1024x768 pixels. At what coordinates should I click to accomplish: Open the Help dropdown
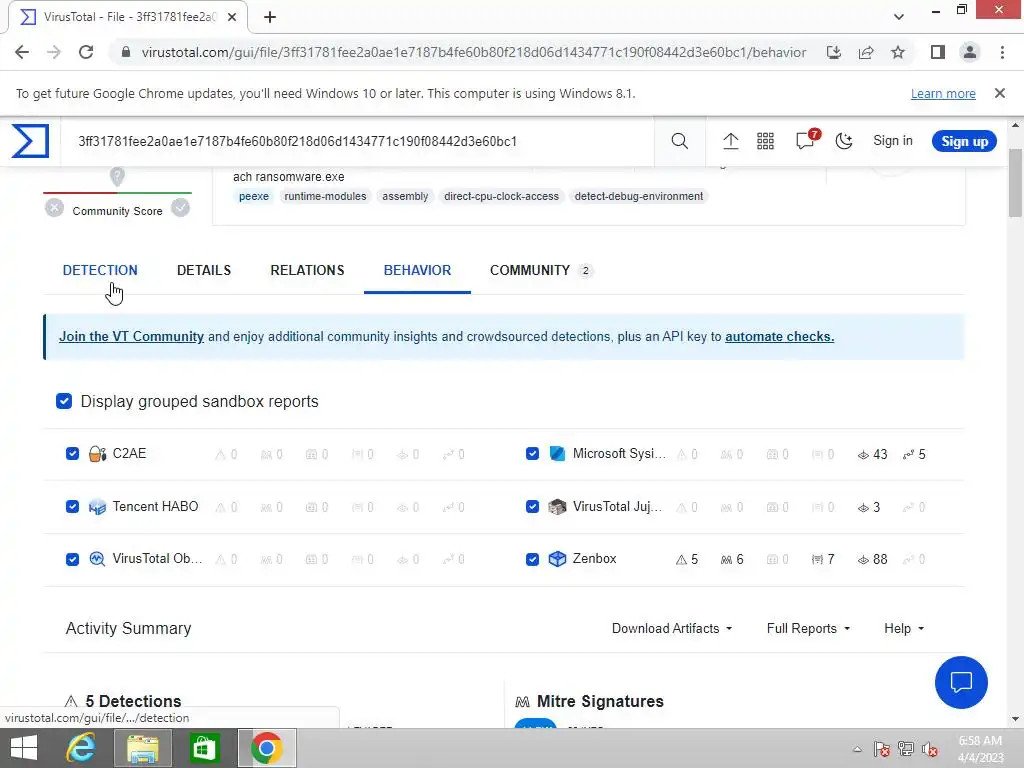pyautogui.click(x=904, y=628)
